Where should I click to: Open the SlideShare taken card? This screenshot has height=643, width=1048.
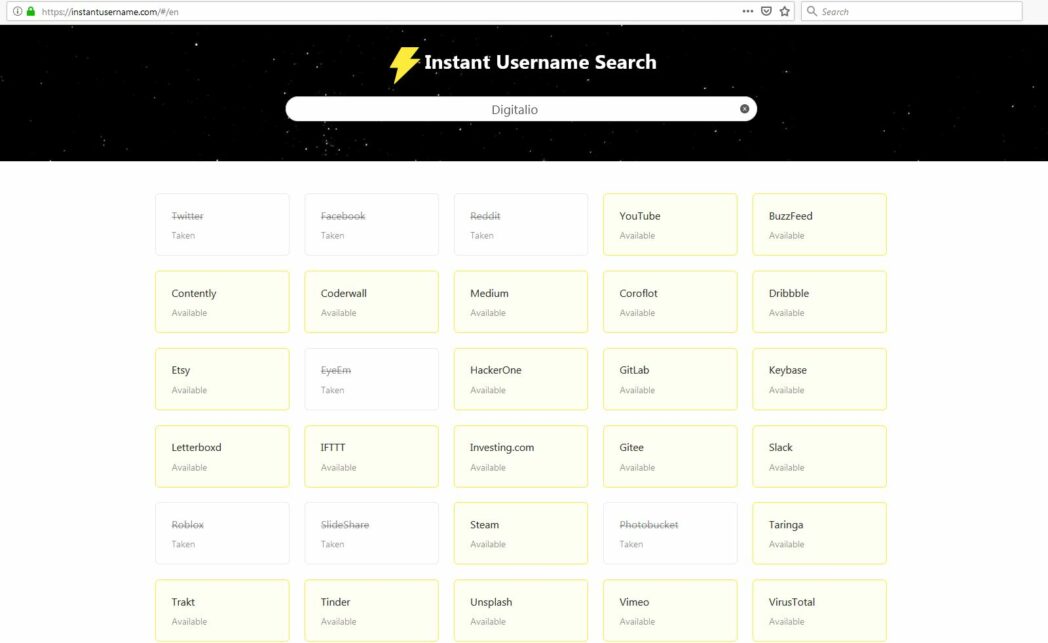[x=372, y=533]
